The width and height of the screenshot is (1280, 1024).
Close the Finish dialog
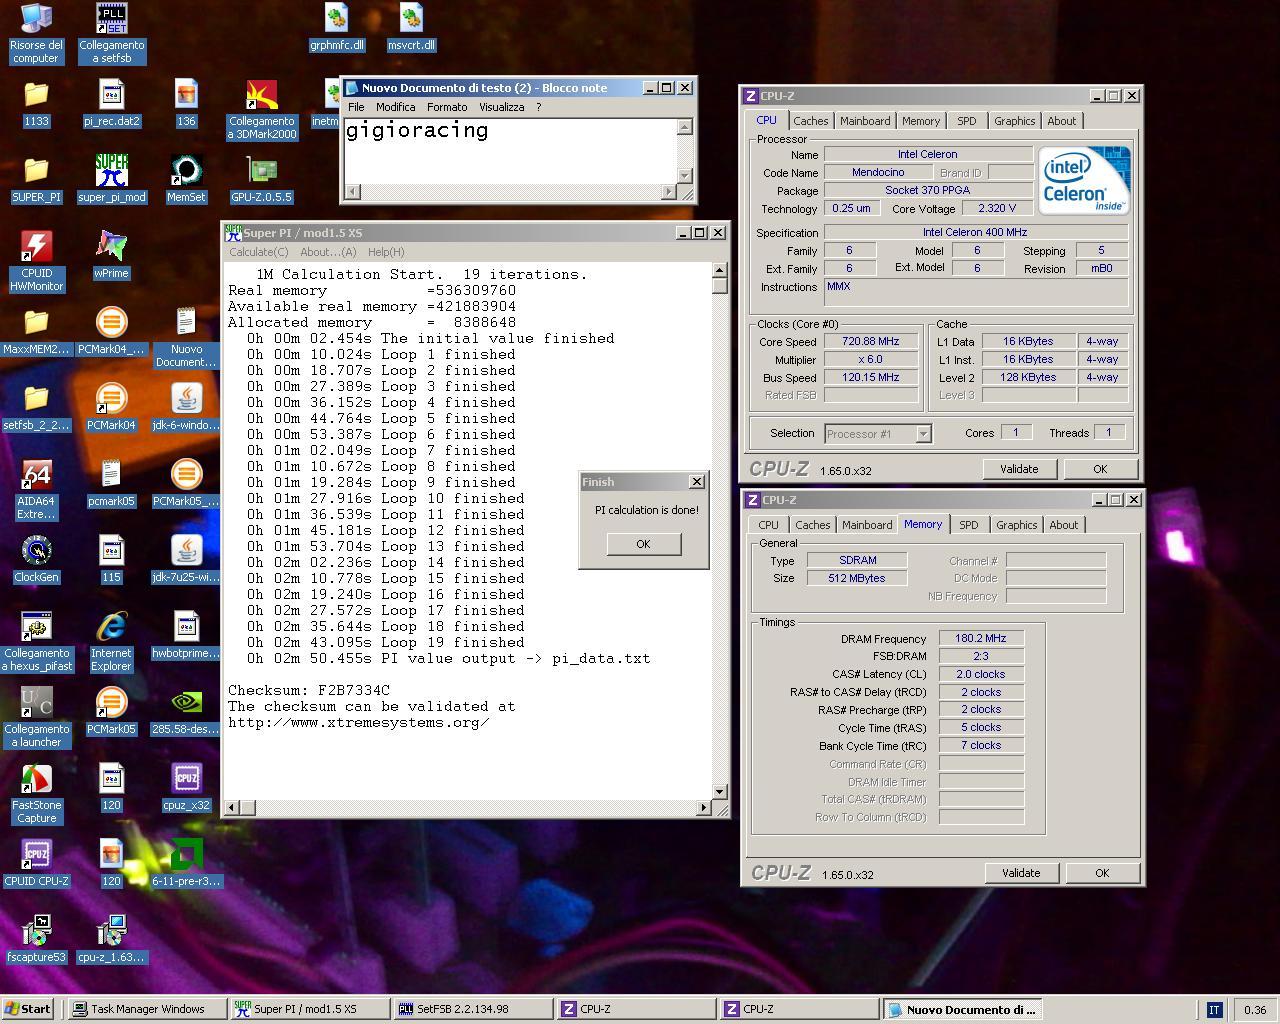click(x=697, y=482)
